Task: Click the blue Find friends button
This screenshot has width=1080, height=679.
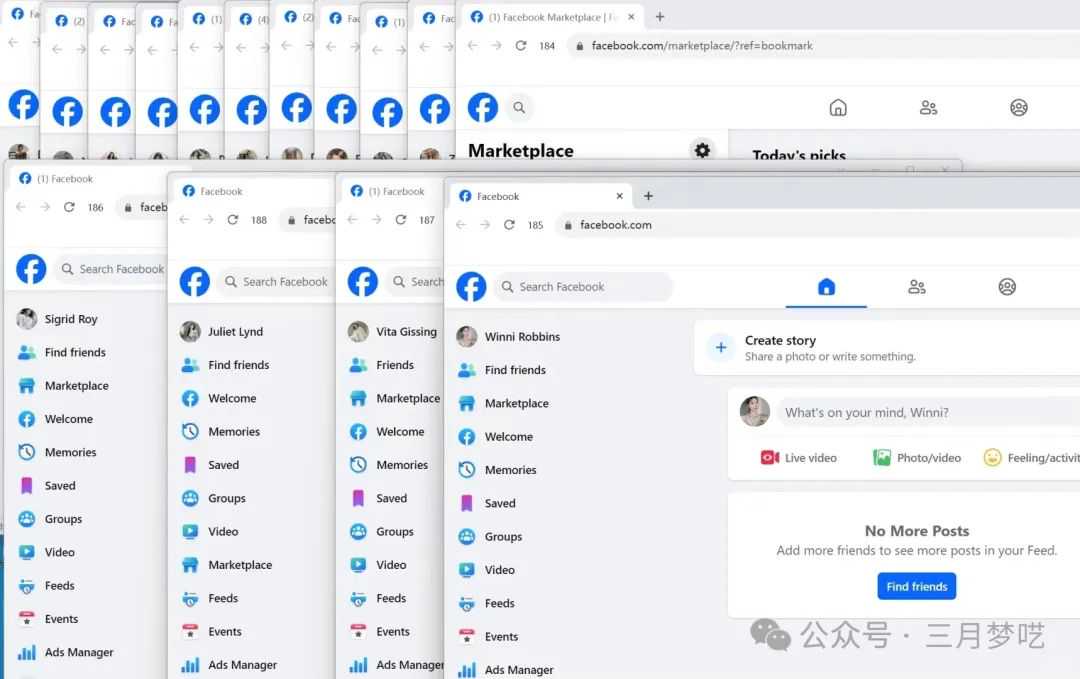Action: 917,587
